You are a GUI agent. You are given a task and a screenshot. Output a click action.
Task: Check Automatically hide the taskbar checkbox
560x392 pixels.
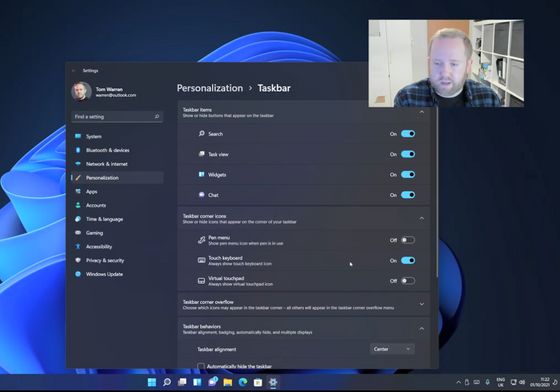click(201, 366)
